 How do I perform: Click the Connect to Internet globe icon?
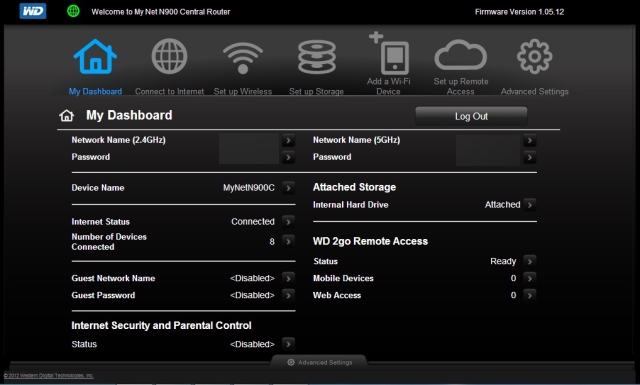tap(169, 56)
